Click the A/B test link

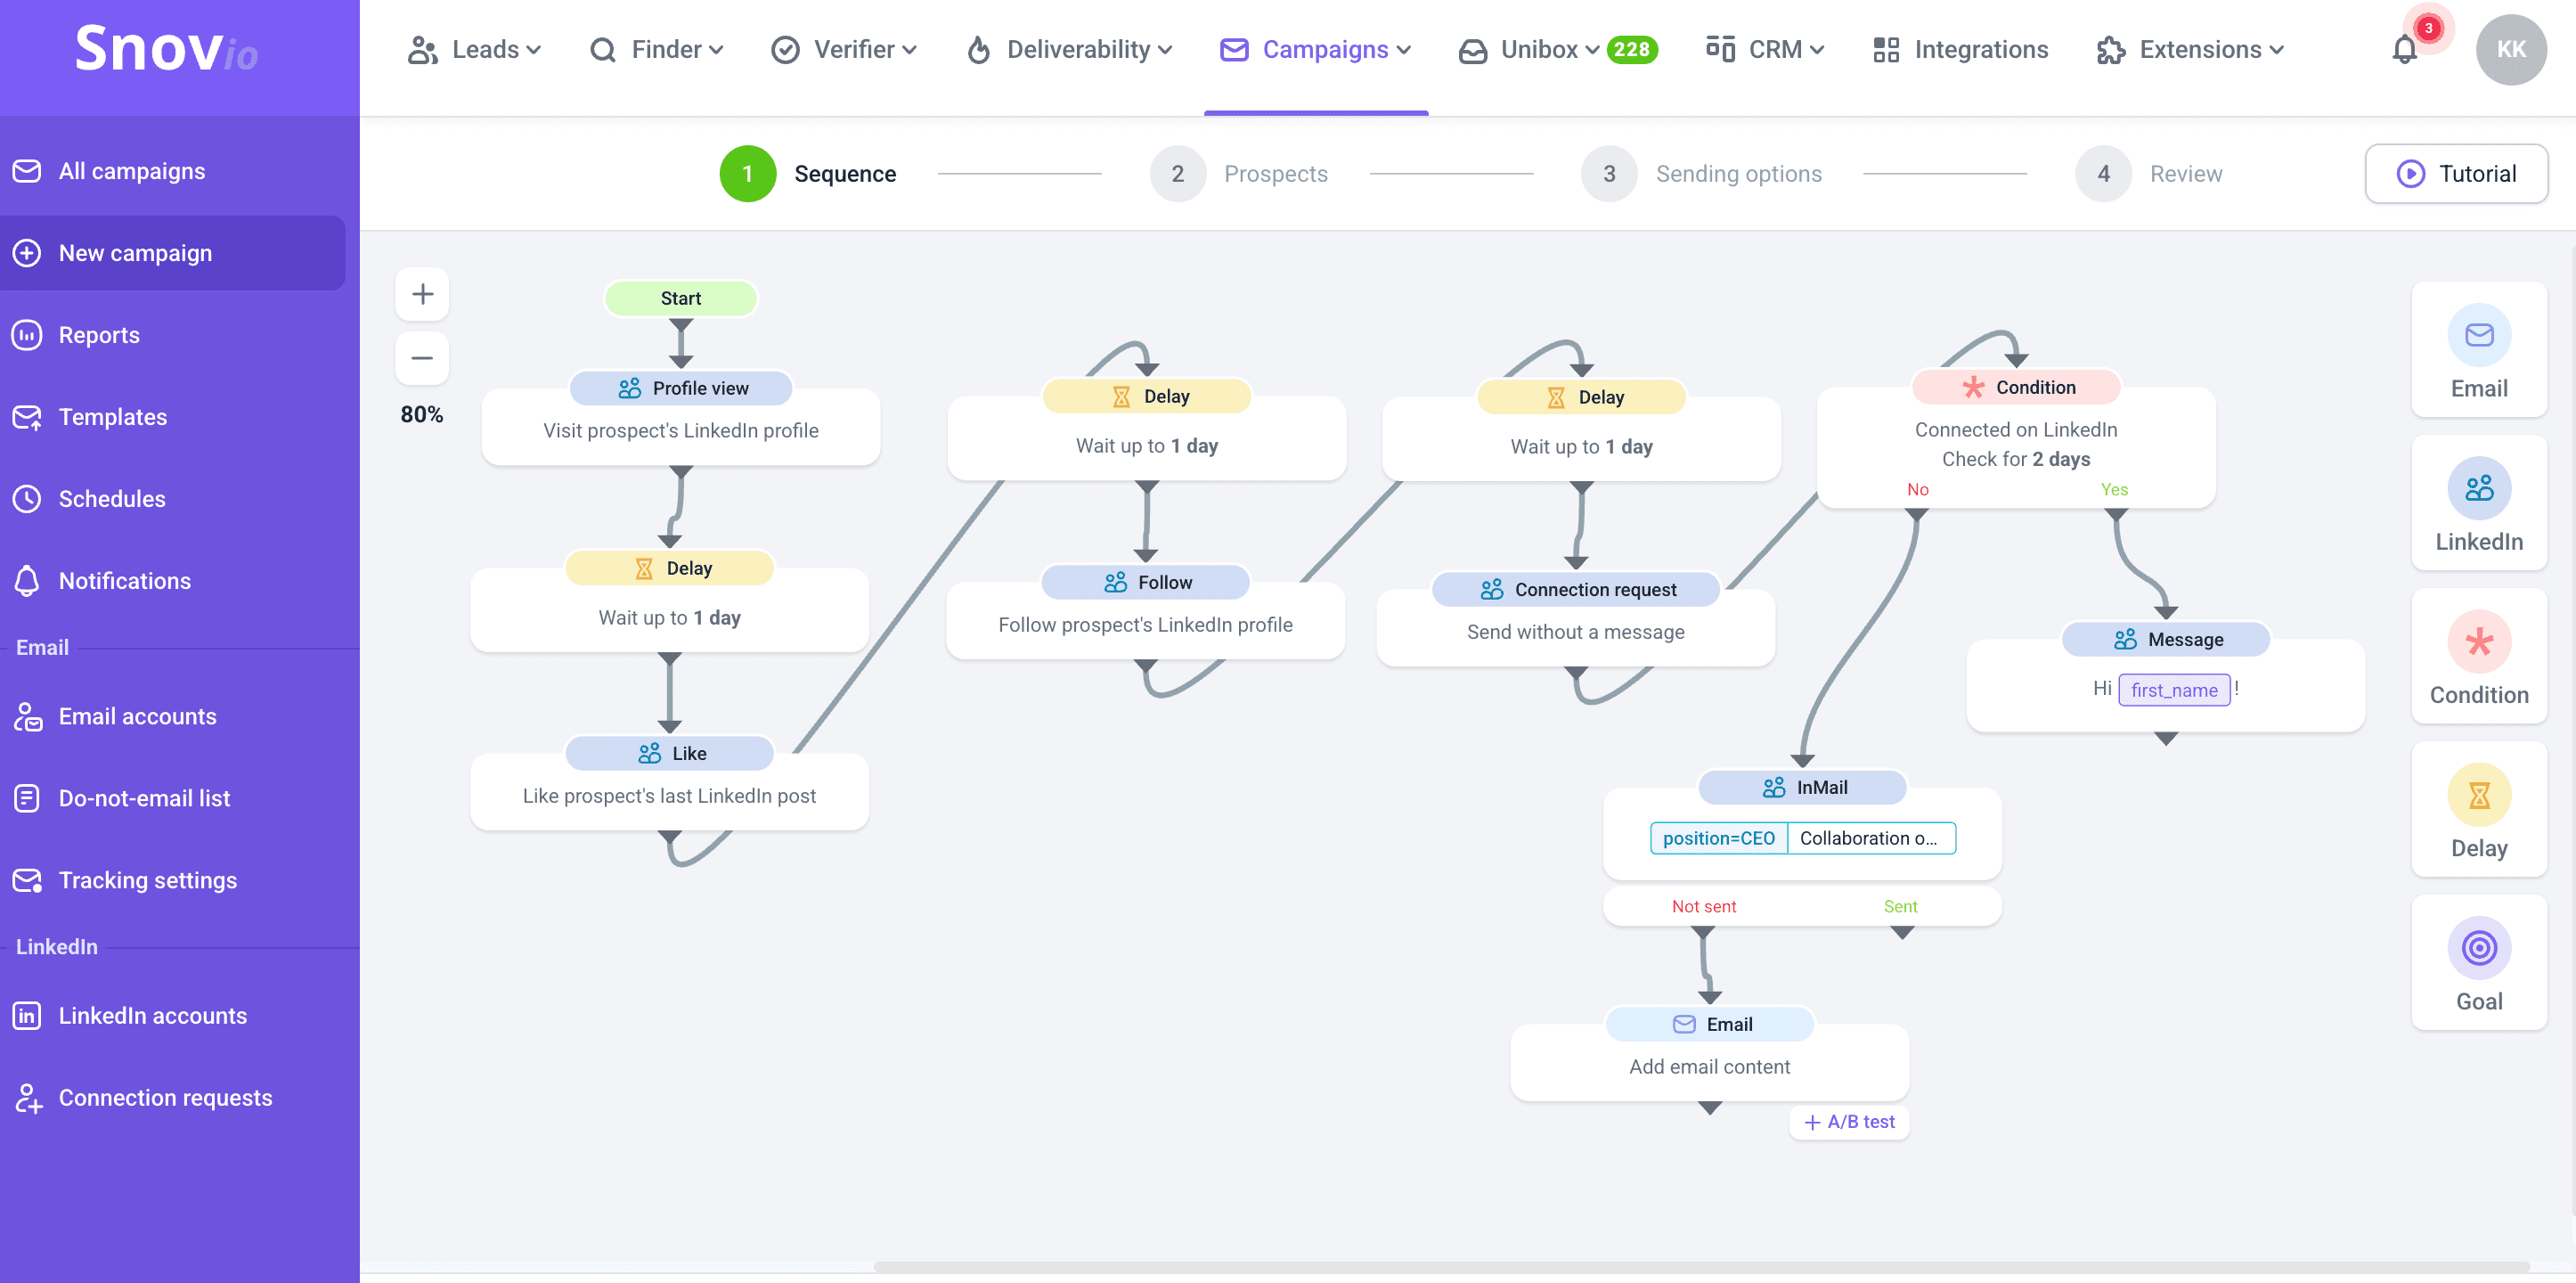(1849, 1122)
